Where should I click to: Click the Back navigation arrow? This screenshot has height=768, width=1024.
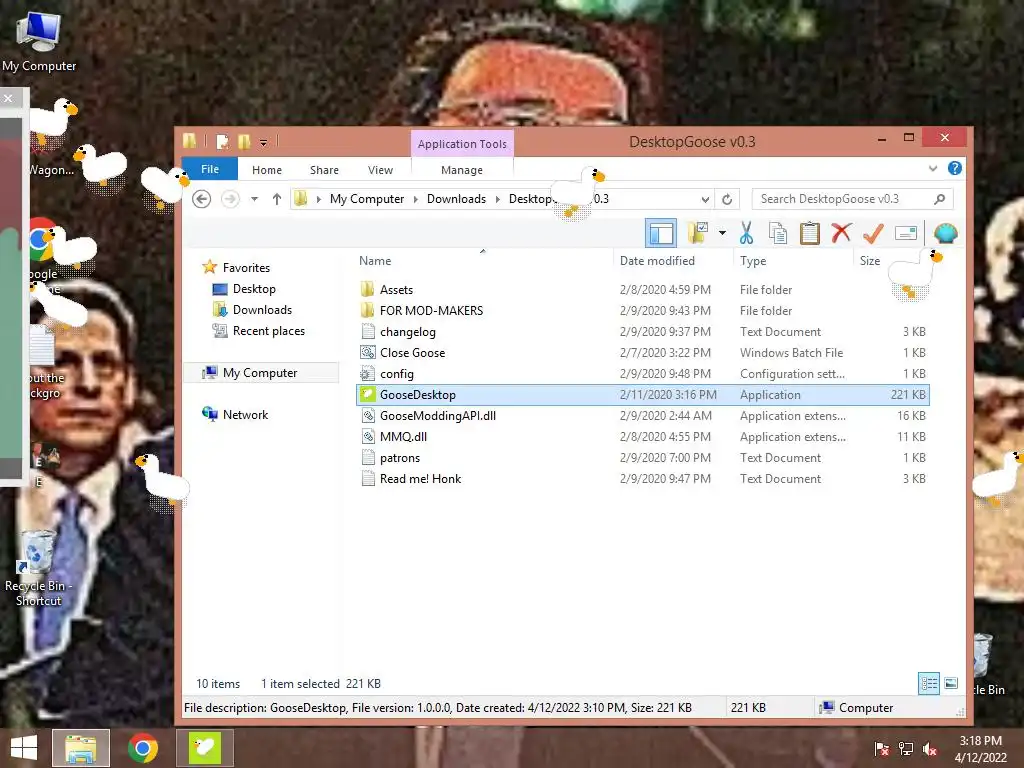tap(202, 199)
